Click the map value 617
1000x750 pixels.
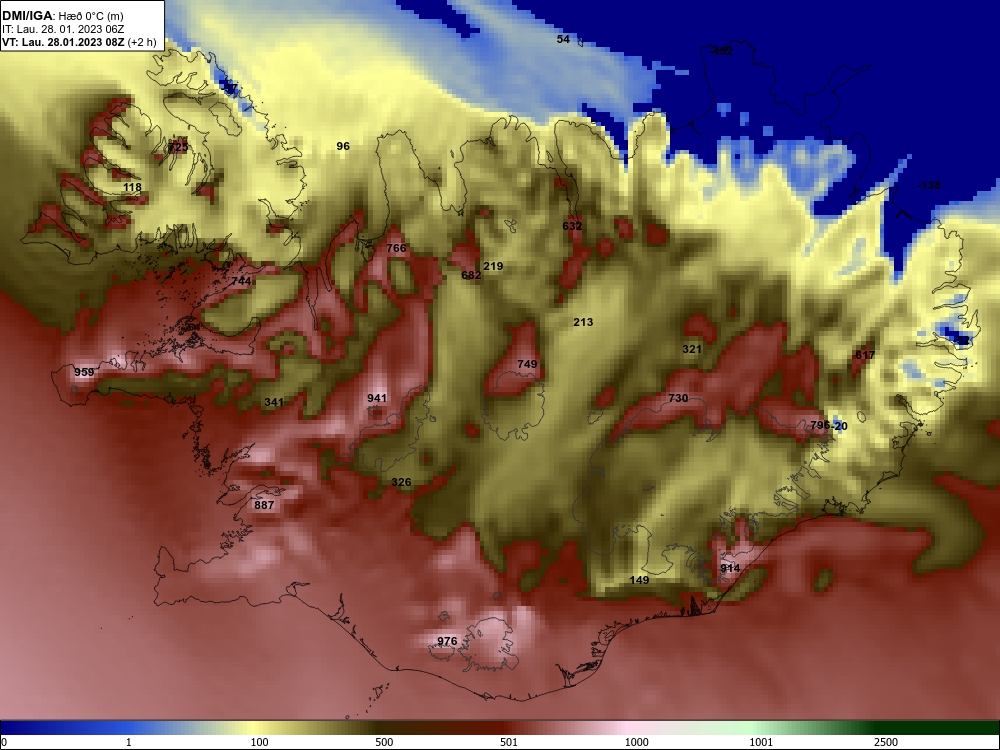click(x=865, y=355)
